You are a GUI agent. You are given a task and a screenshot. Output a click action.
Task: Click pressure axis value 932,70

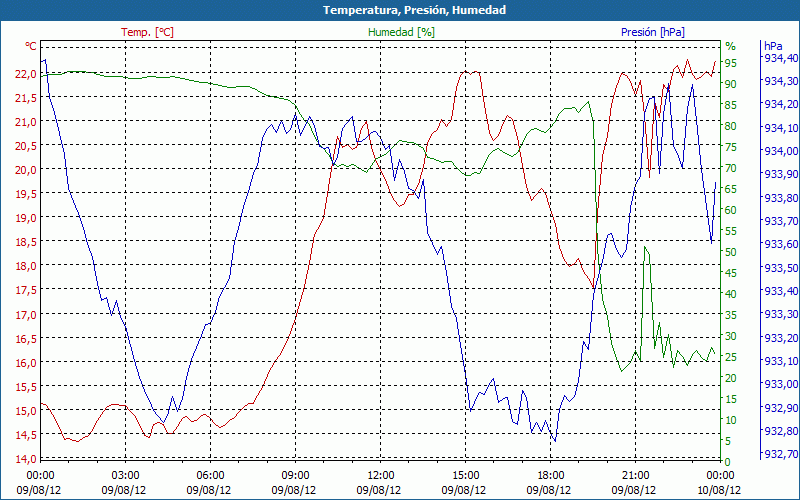pos(780,455)
